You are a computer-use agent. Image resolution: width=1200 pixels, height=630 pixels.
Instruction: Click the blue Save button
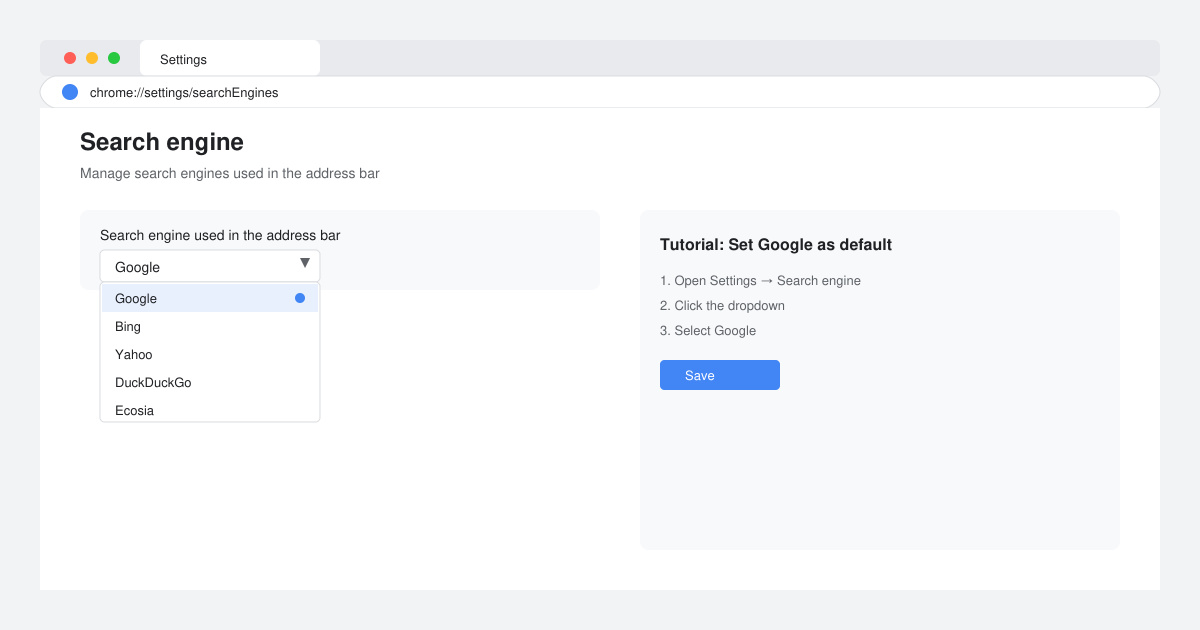coord(720,375)
